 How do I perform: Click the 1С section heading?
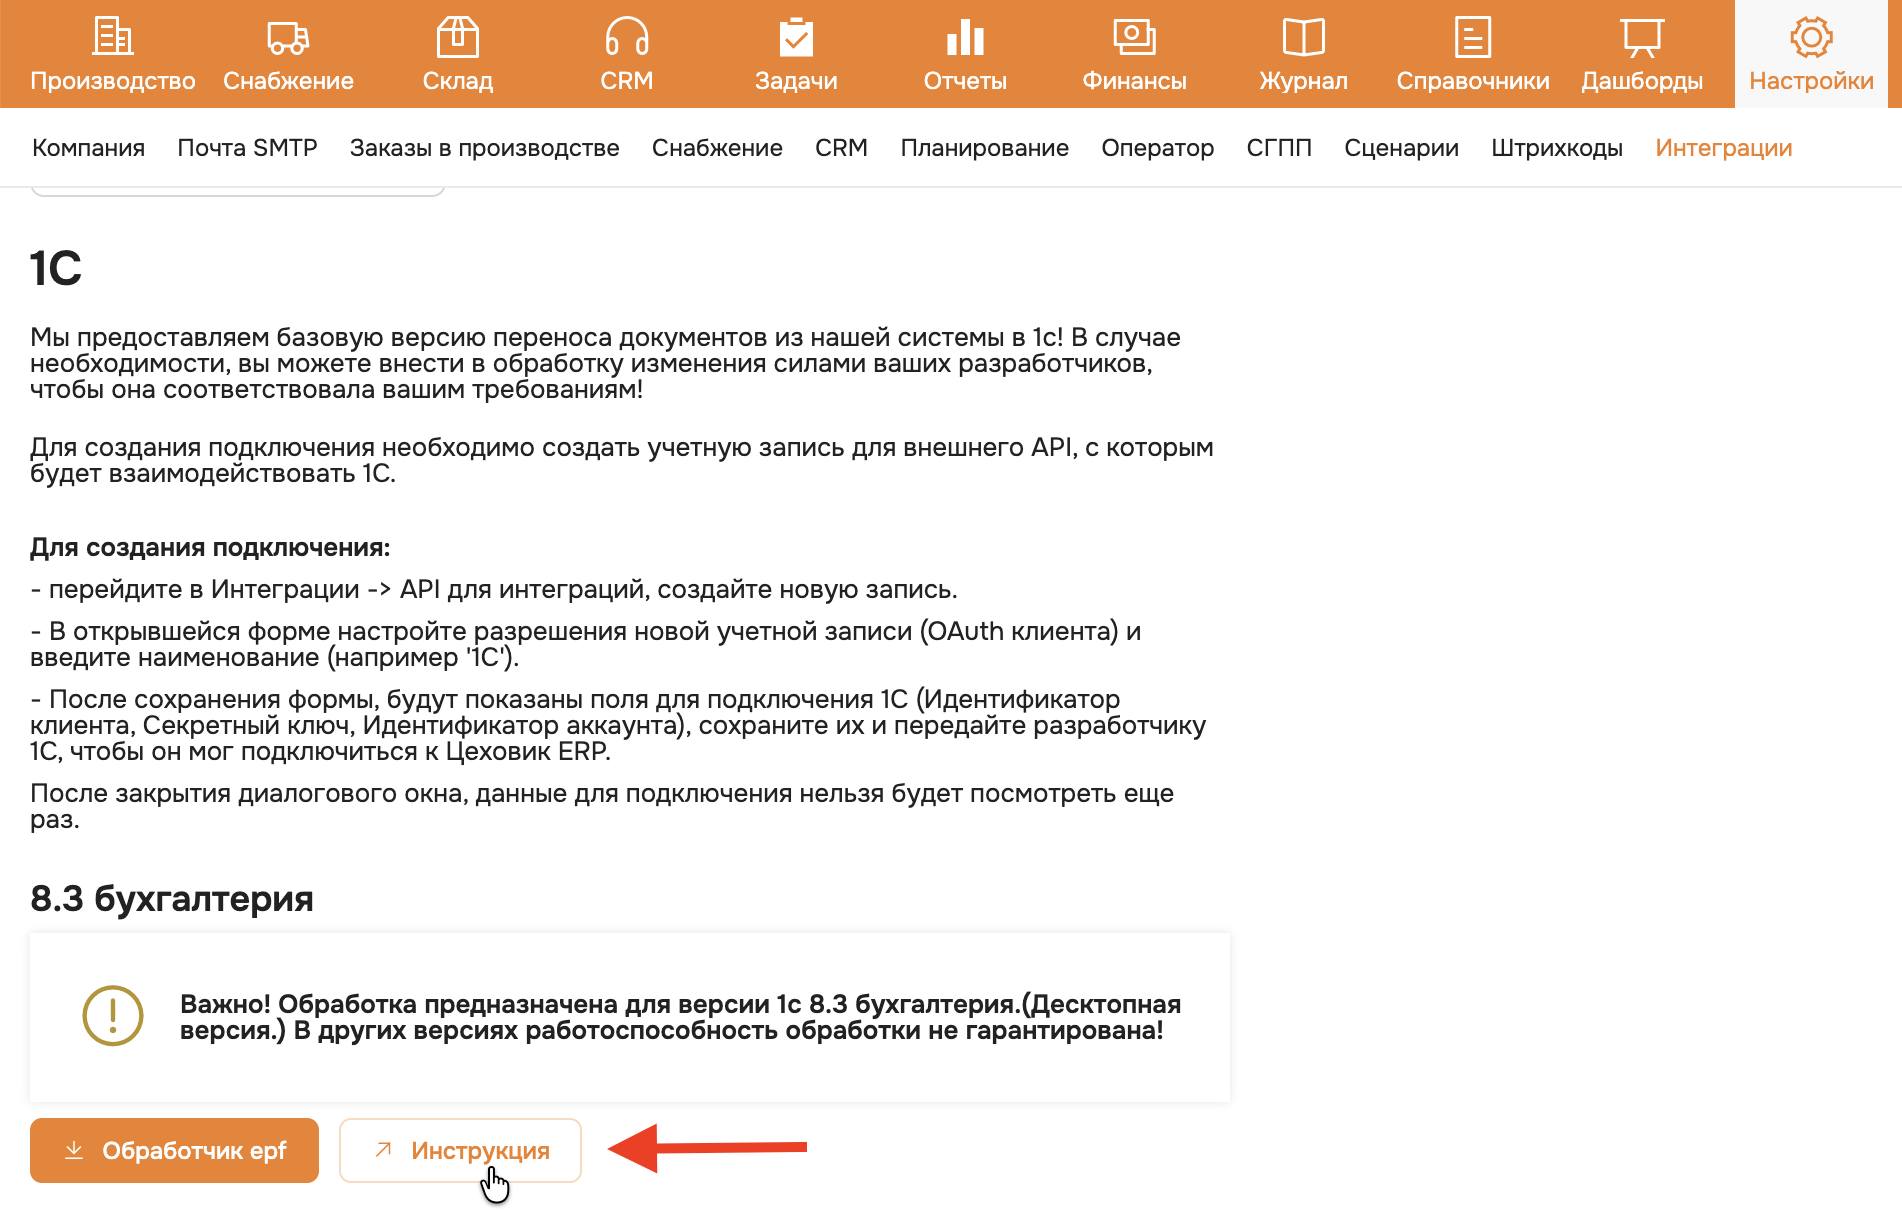(x=56, y=268)
